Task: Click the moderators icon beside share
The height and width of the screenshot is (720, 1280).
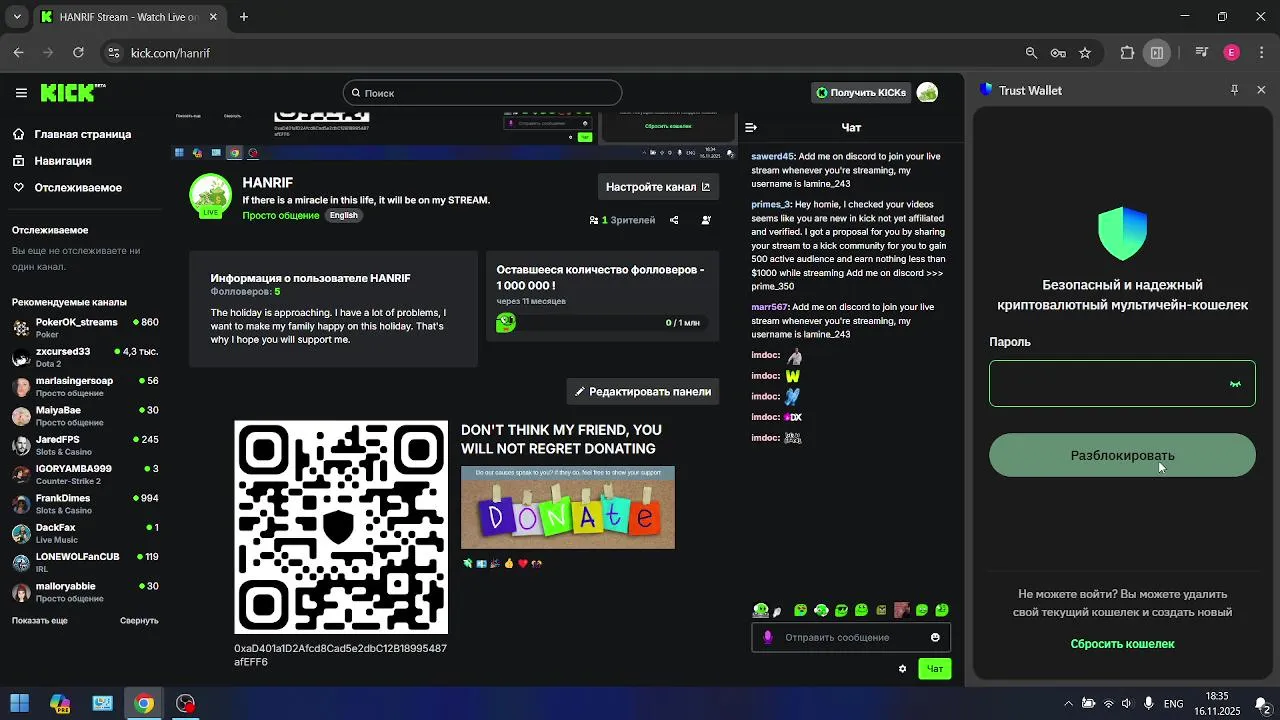Action: [x=706, y=220]
